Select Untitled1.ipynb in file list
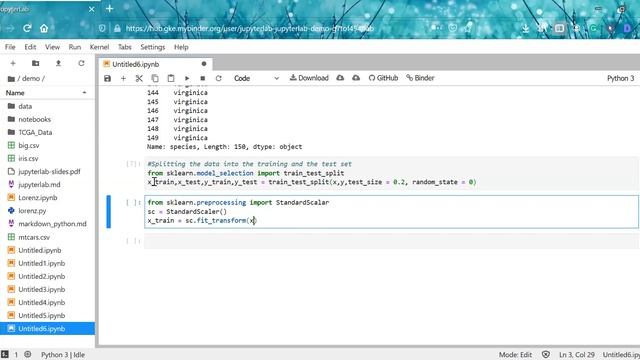 pyautogui.click(x=47, y=263)
